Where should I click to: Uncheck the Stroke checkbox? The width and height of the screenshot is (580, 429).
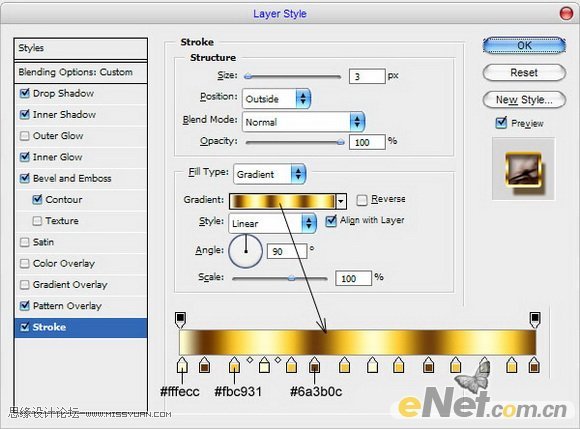coord(24,327)
